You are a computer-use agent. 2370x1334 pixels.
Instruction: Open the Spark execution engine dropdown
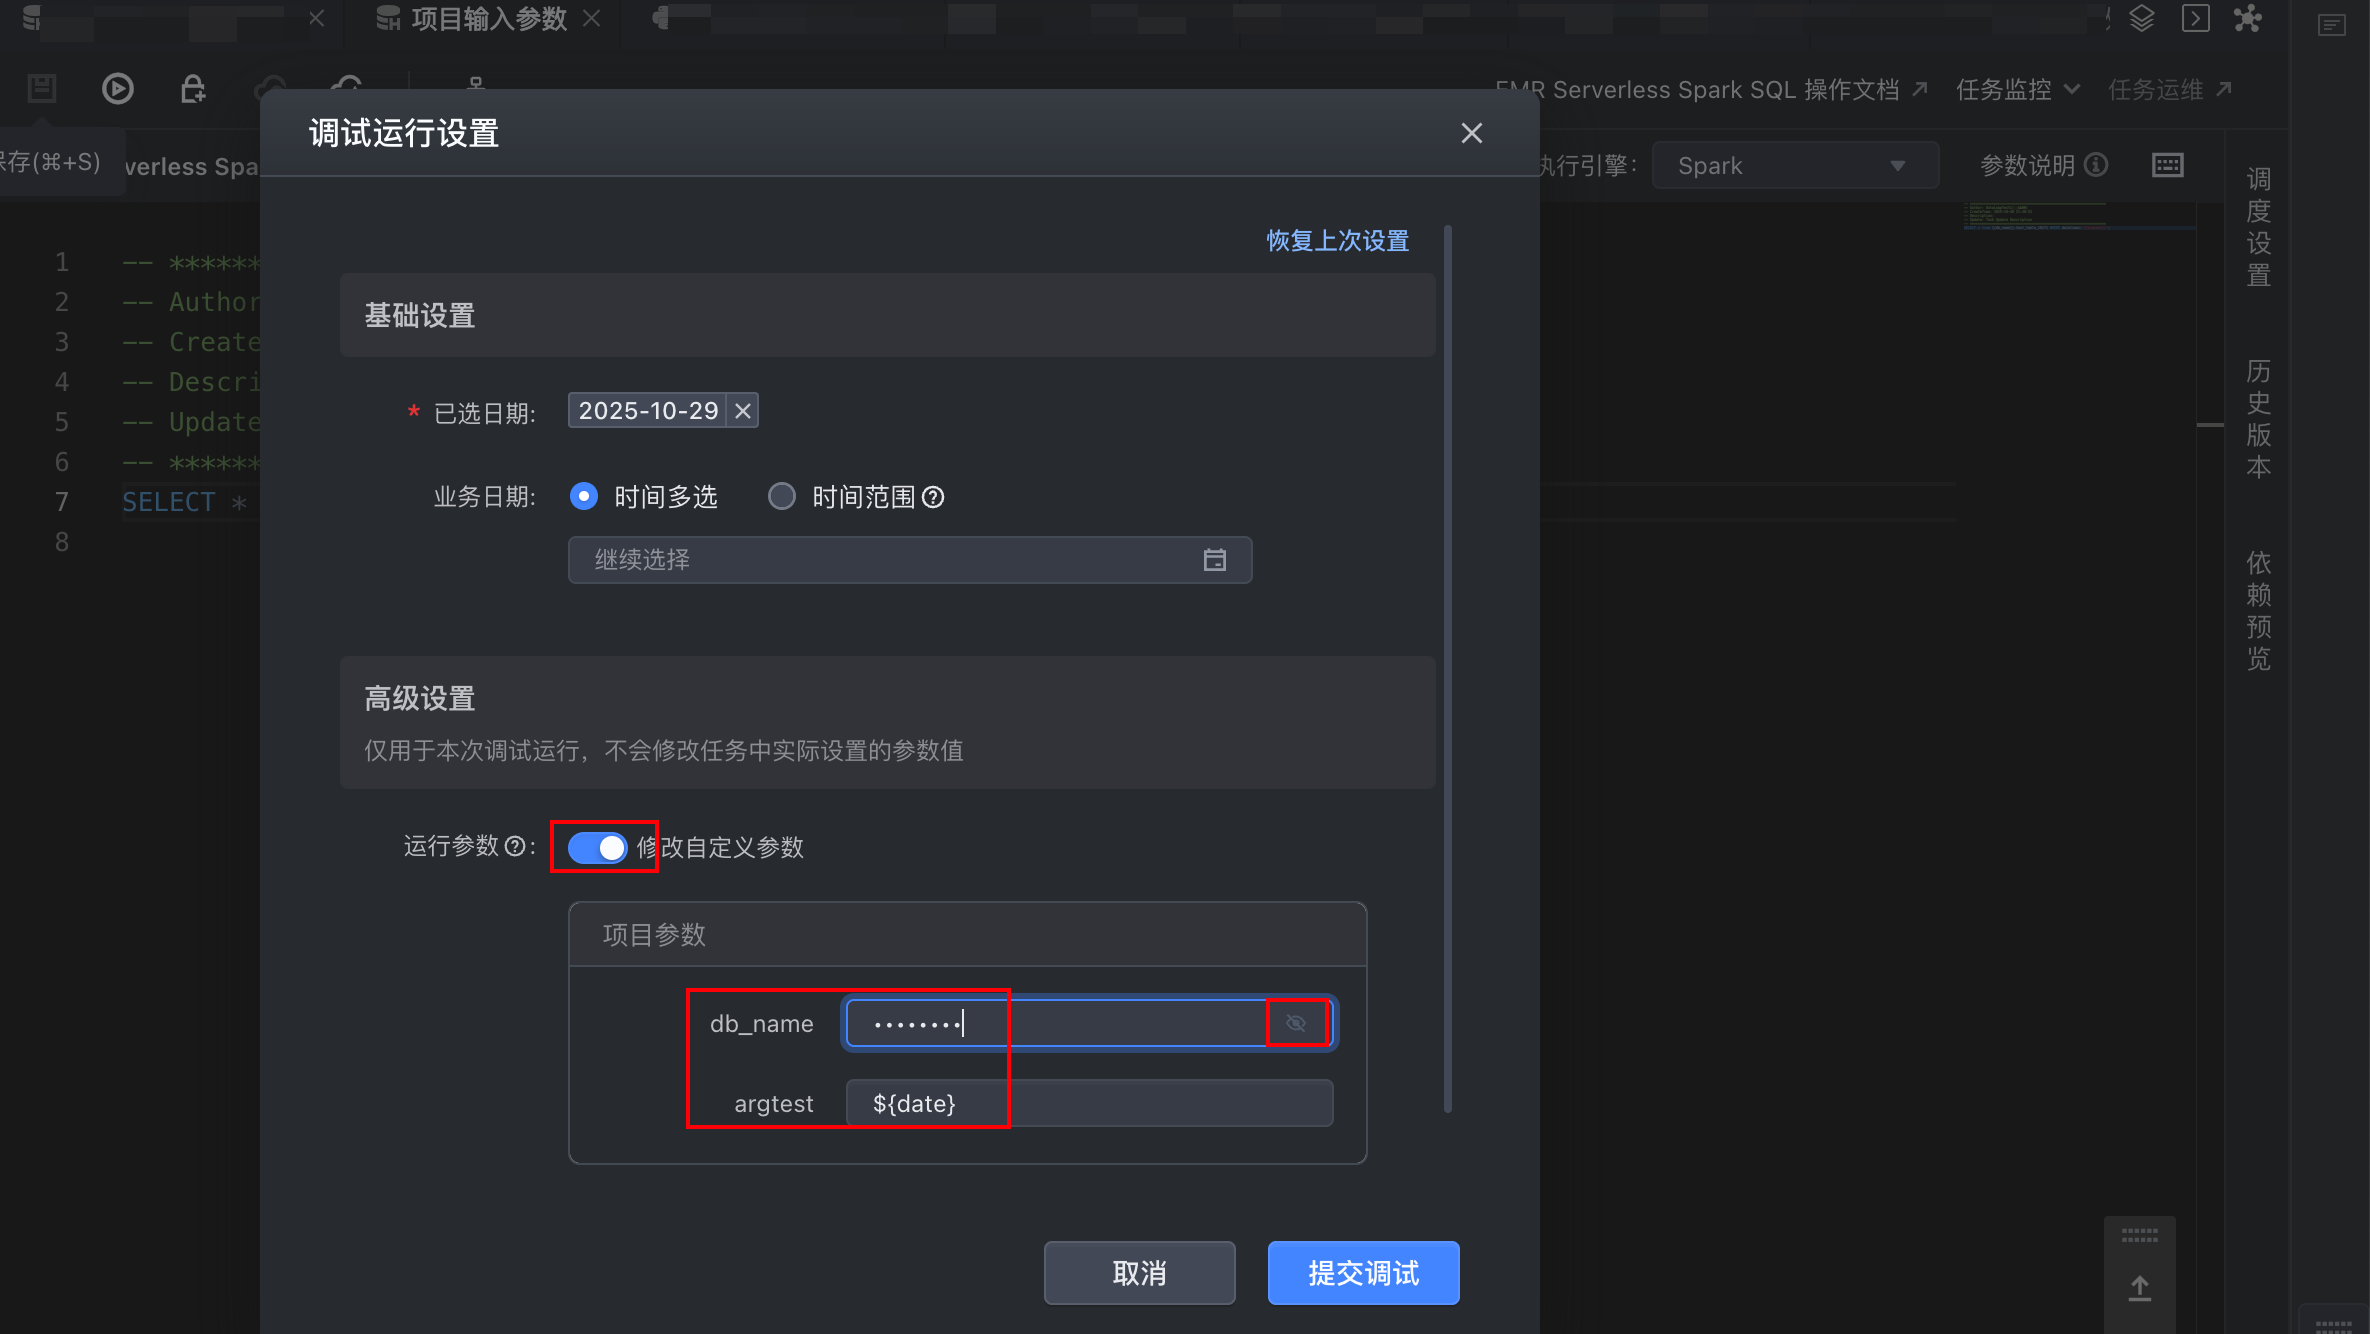(1794, 166)
